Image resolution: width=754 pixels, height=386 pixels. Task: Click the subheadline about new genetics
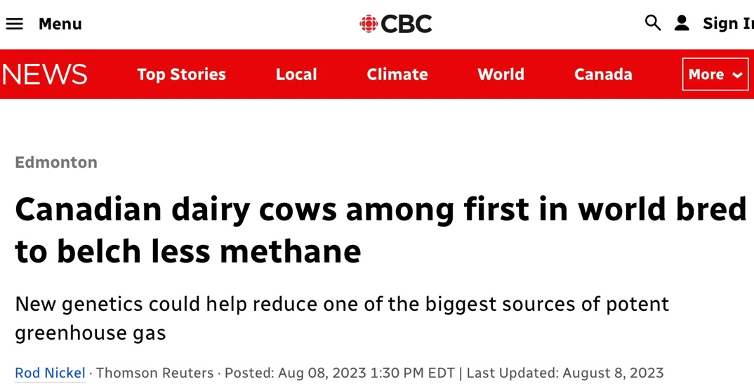click(342, 318)
